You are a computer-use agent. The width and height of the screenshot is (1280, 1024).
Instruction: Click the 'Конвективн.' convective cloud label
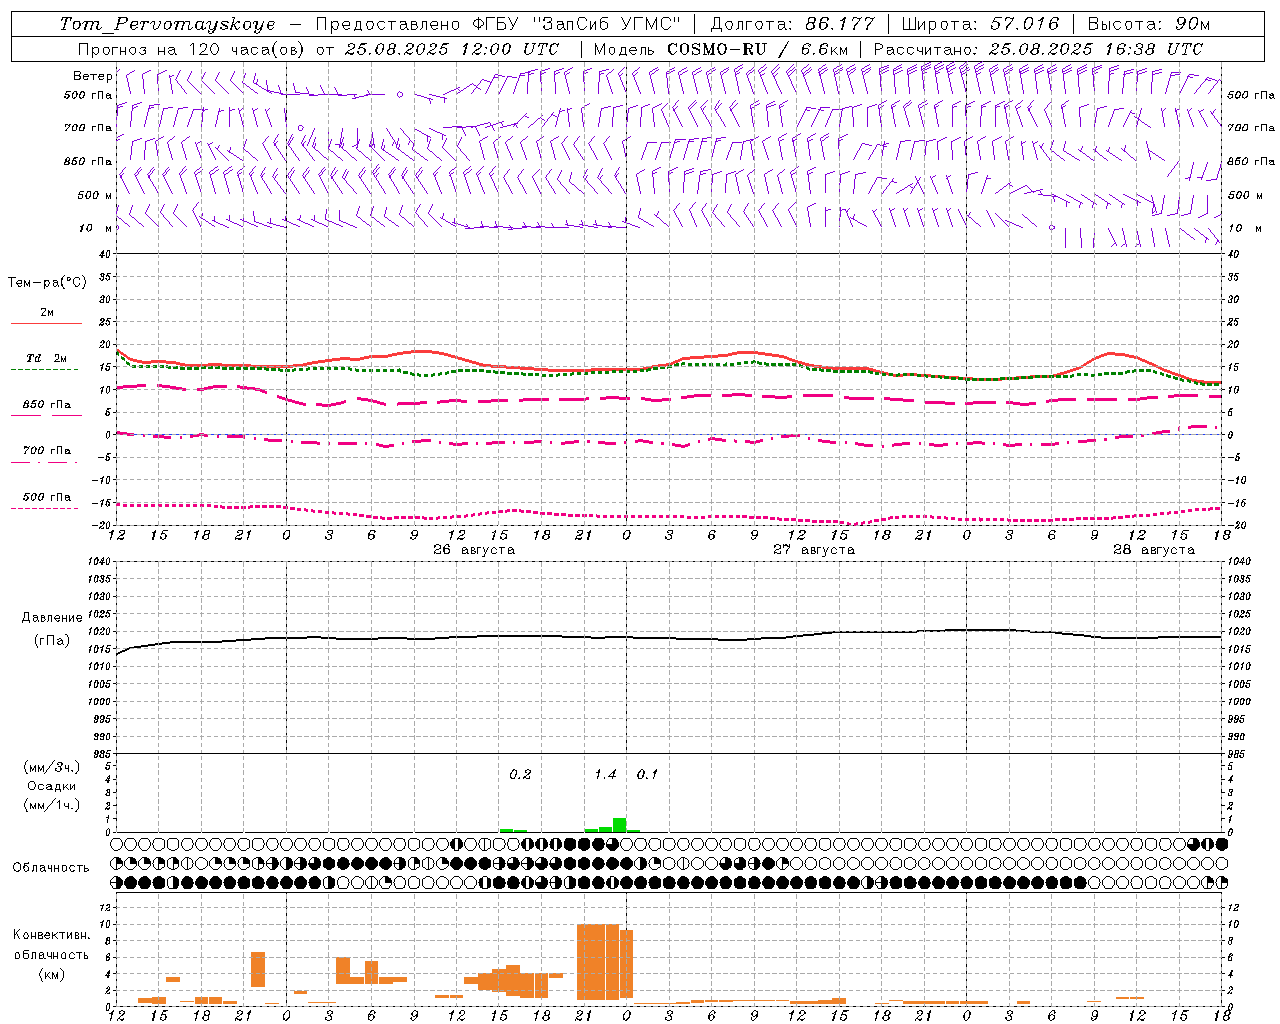click(52, 935)
